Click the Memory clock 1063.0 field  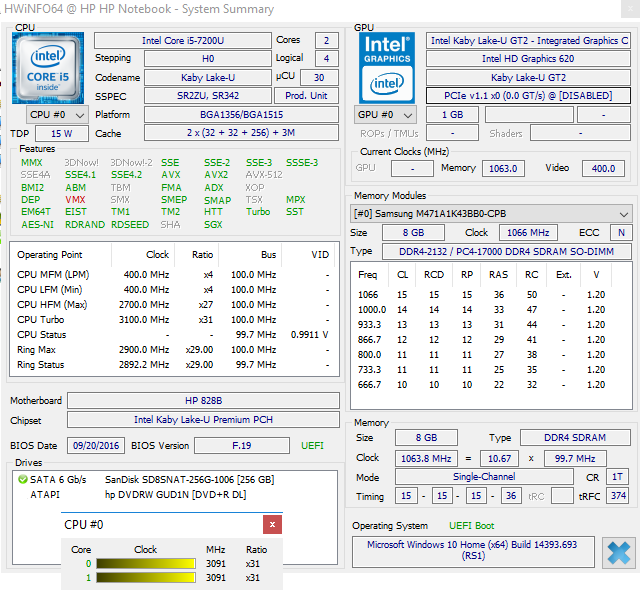coord(503,169)
